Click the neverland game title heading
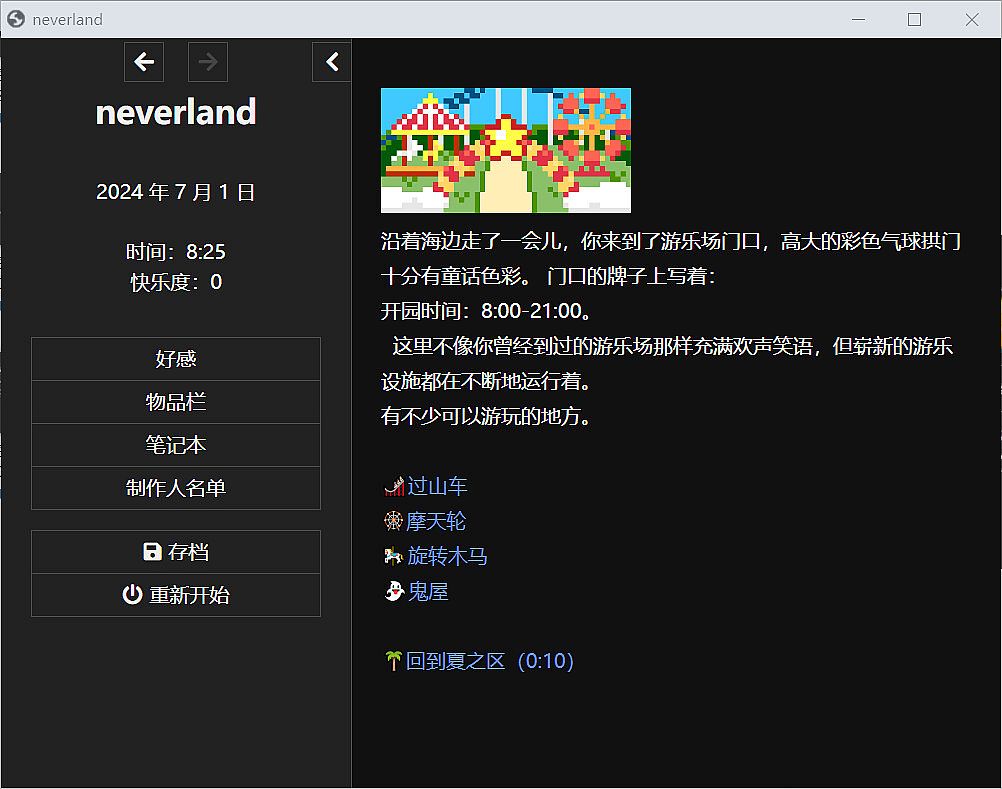 (176, 112)
